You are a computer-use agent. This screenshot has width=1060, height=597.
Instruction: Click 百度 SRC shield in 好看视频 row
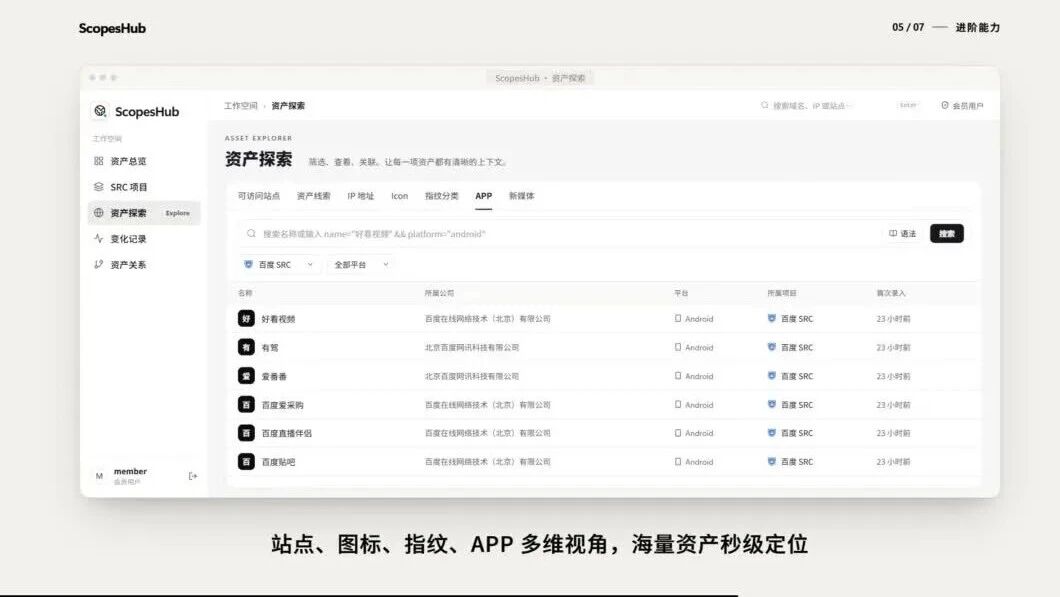pyautogui.click(x=771, y=318)
